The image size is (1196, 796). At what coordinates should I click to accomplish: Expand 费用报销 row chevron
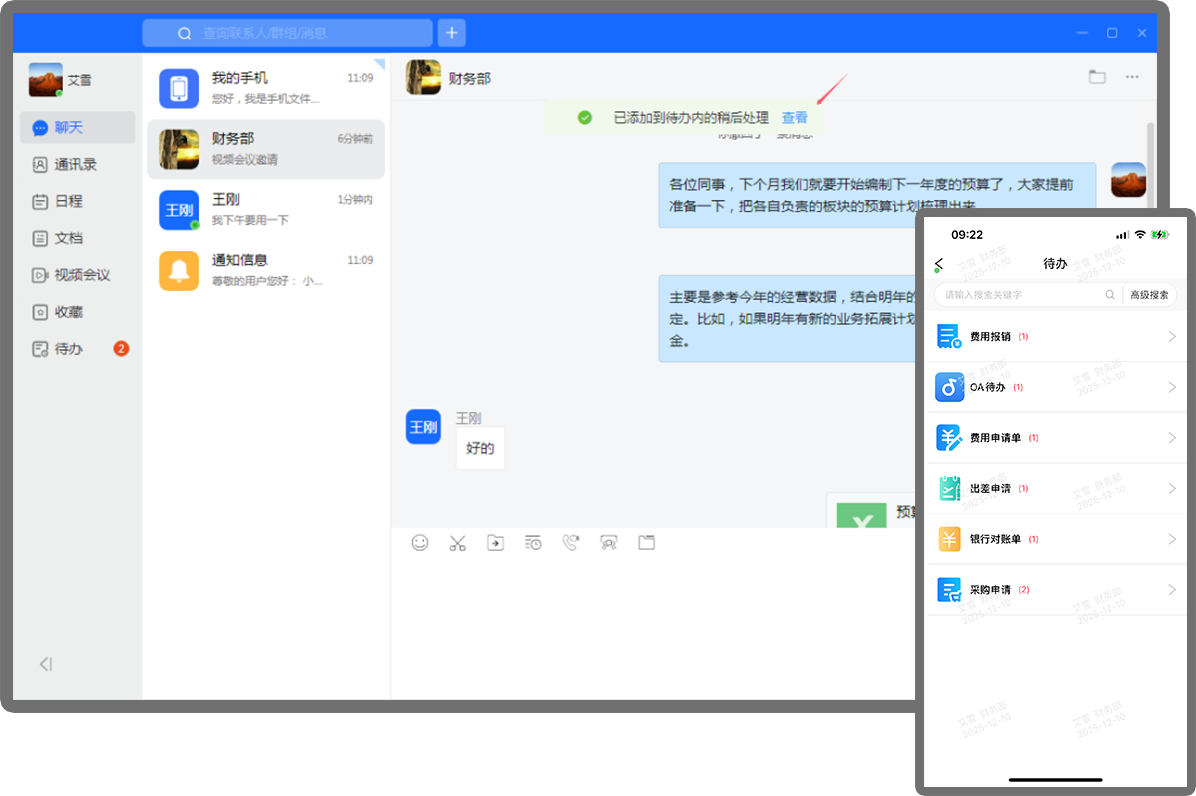pyautogui.click(x=1172, y=336)
